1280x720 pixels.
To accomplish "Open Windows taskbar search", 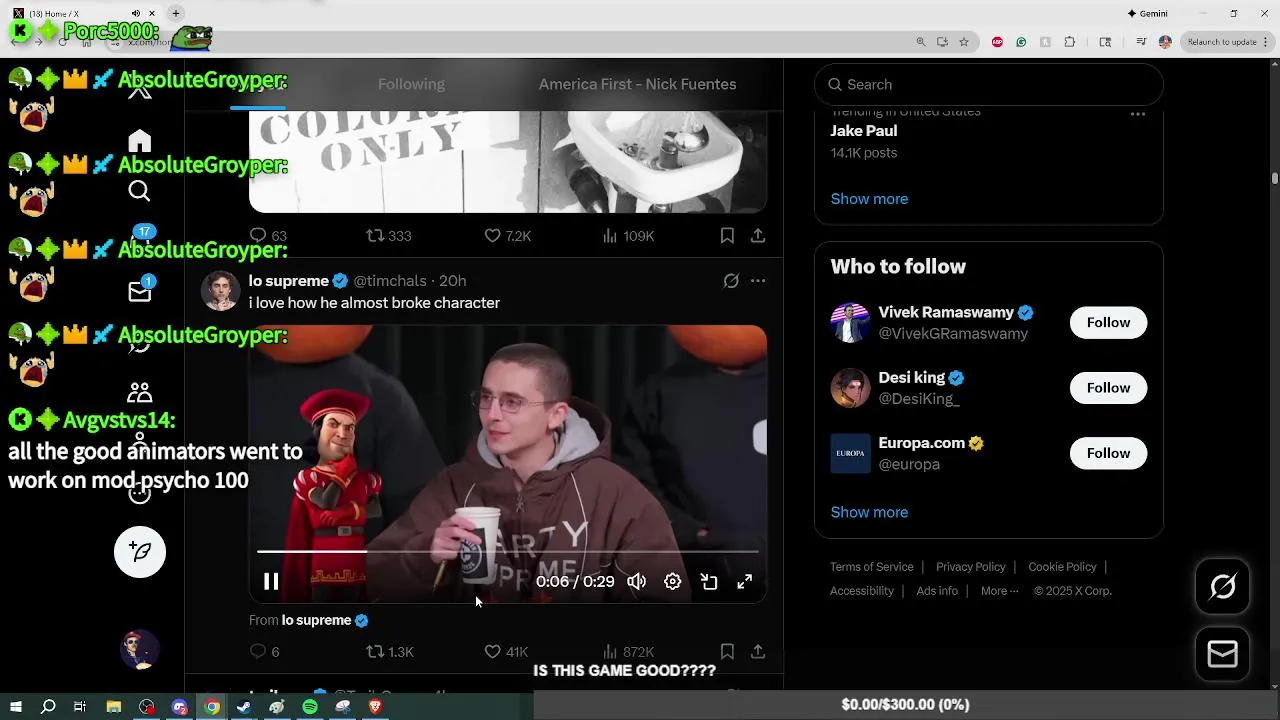I will tap(48, 707).
